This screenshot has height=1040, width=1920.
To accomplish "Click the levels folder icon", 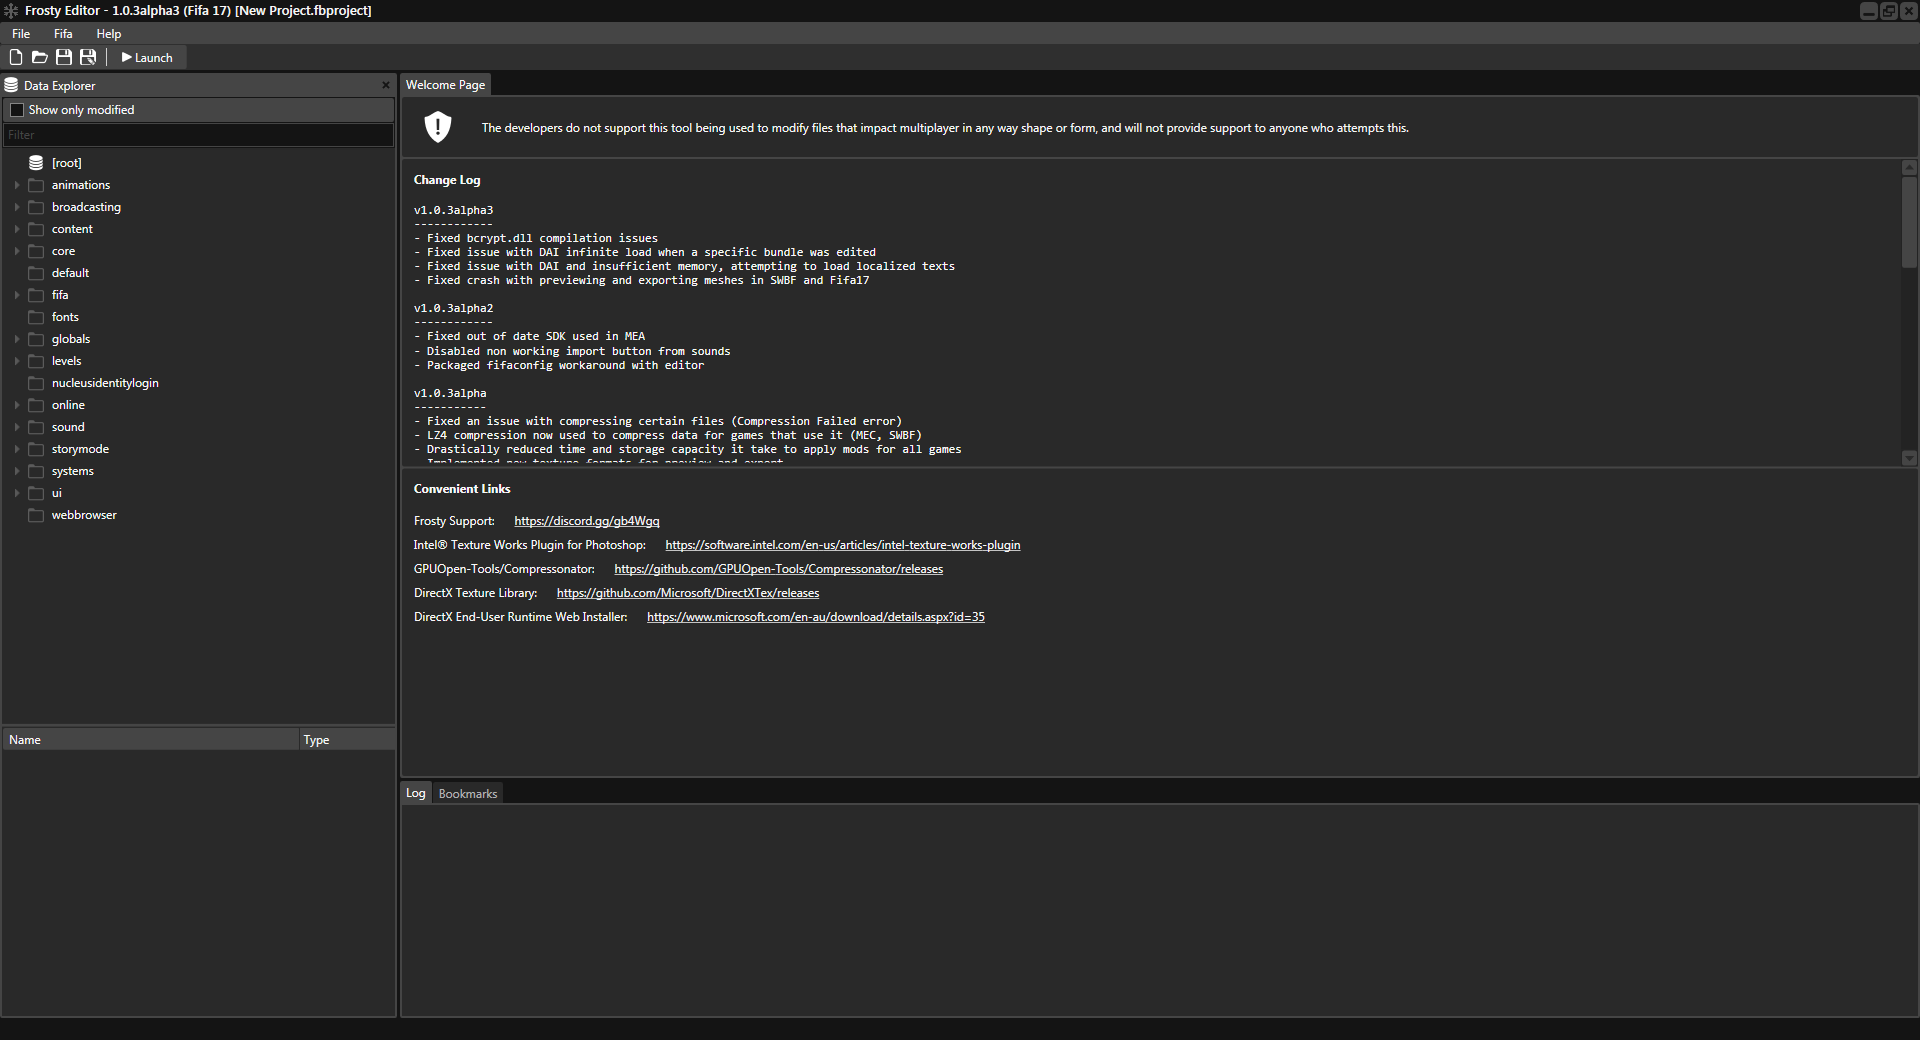I will (x=36, y=361).
